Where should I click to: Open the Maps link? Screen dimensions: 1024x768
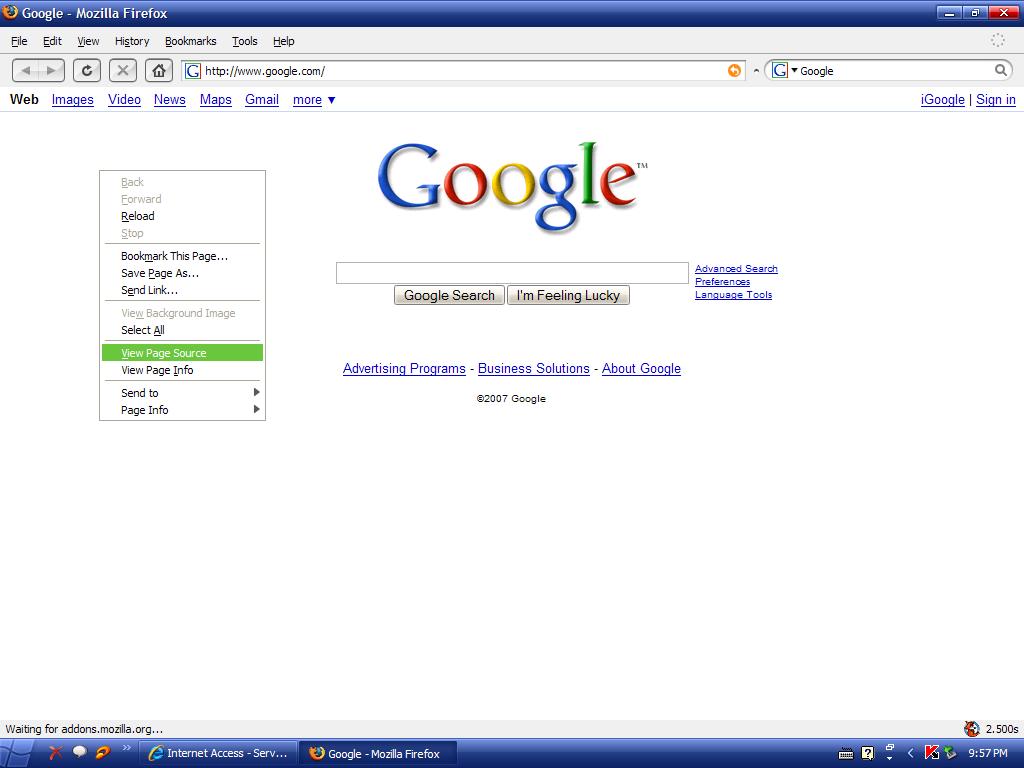point(216,100)
